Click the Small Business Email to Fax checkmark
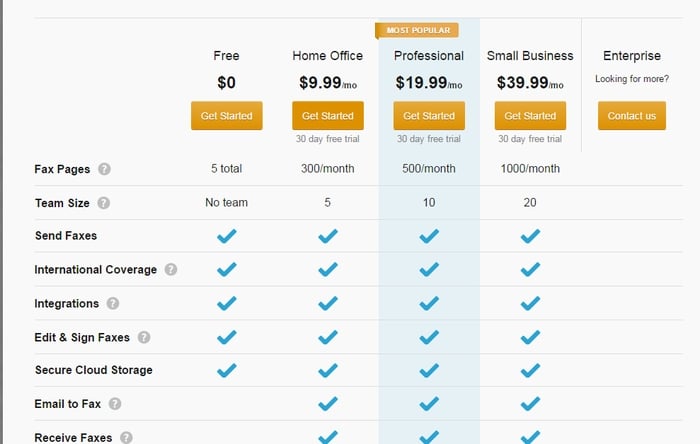Screen dimensions: 700x444 (530, 404)
